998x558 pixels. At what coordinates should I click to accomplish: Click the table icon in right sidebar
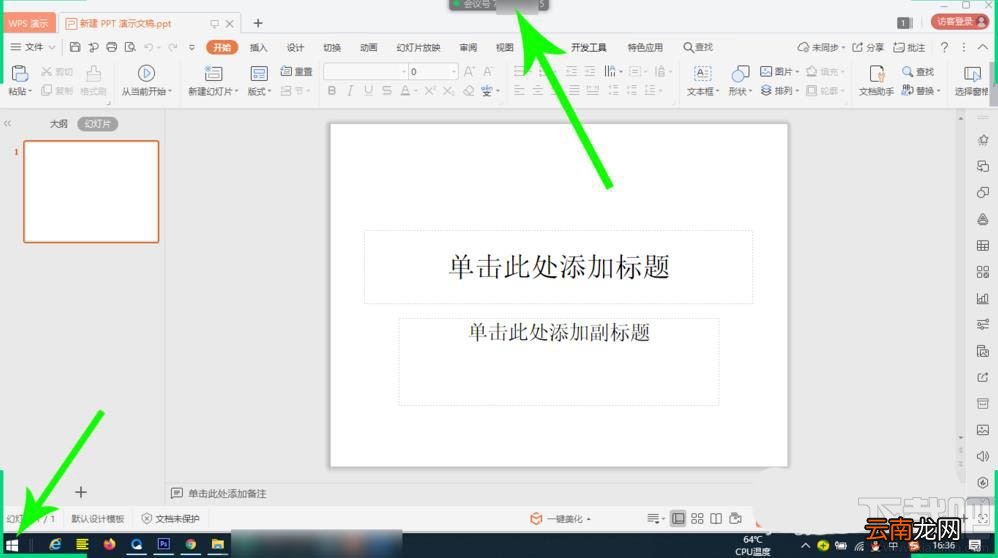click(x=983, y=246)
